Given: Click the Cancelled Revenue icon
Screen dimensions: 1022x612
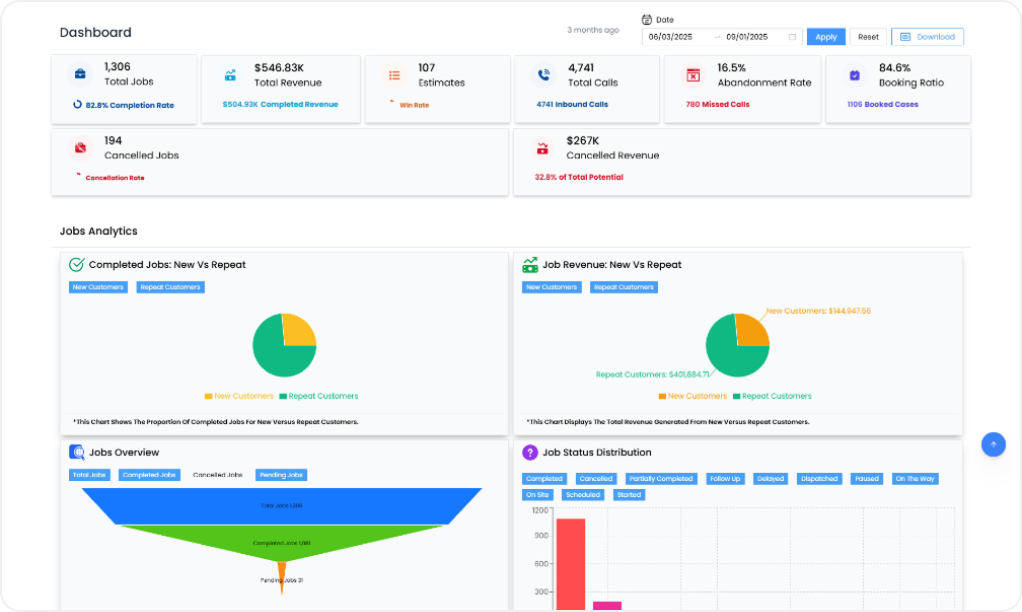Looking at the screenshot, I should (541, 146).
